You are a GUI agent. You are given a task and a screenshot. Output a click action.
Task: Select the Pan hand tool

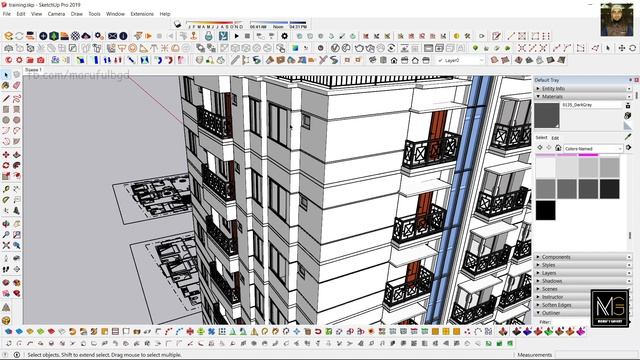[x=16, y=224]
